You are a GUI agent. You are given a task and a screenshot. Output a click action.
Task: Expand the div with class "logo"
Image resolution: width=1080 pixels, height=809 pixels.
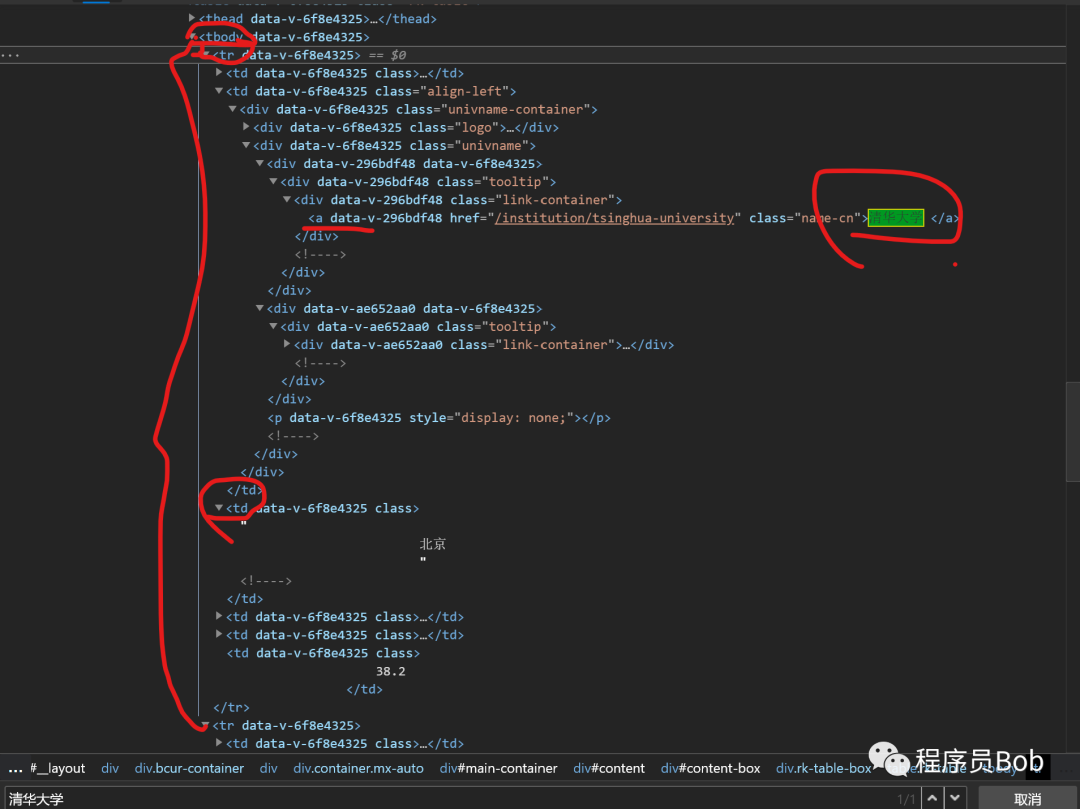tap(247, 127)
